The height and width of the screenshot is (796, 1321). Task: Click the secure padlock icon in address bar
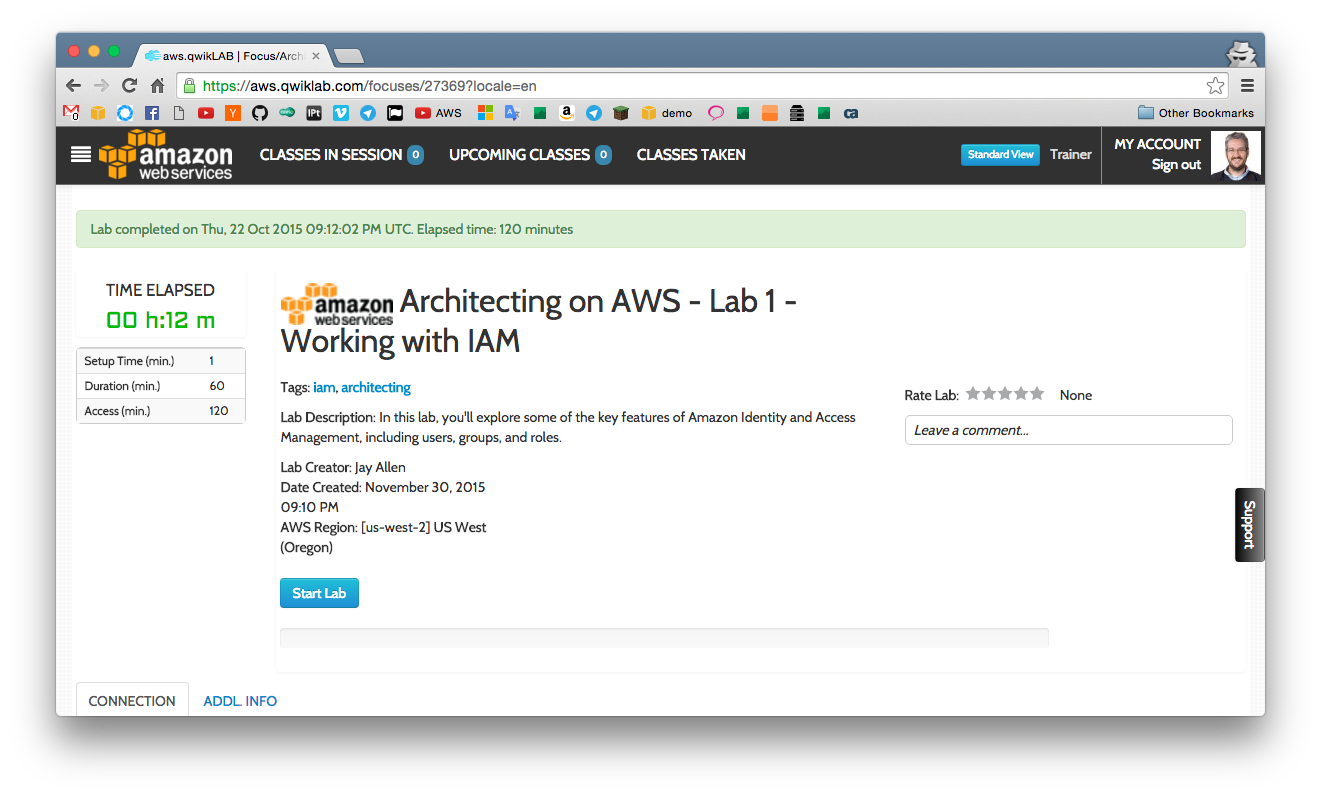(189, 85)
